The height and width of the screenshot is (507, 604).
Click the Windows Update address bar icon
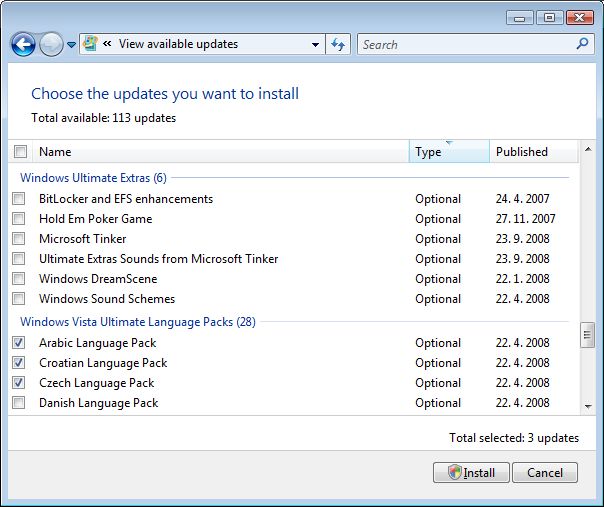point(91,44)
